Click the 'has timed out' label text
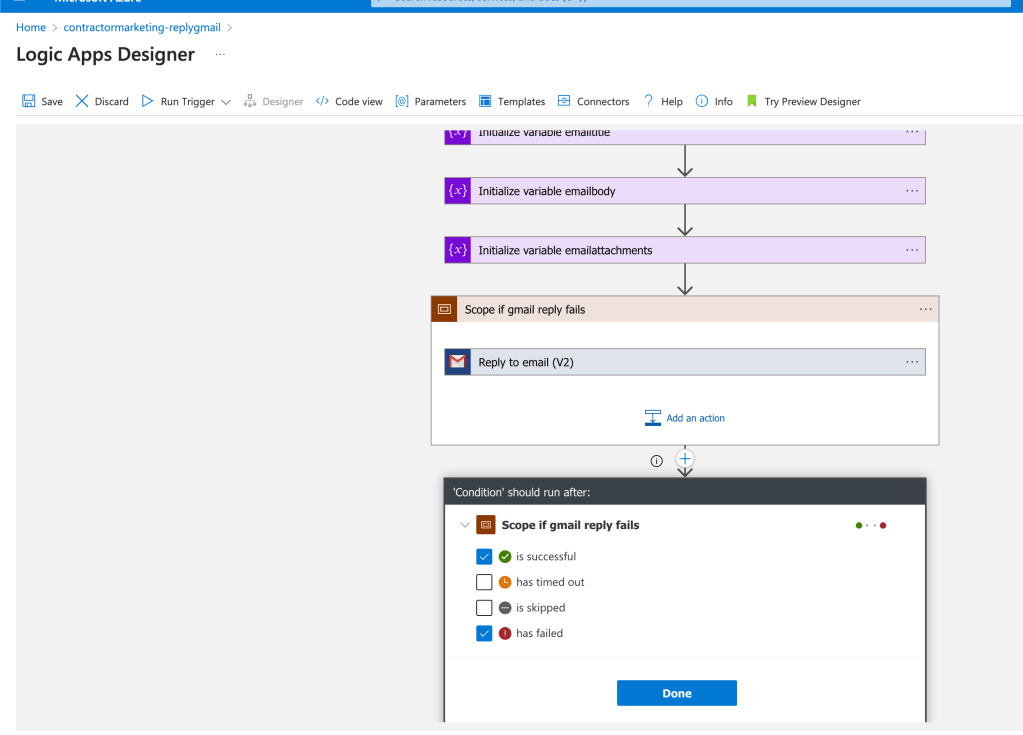1023x735 pixels. [x=550, y=582]
